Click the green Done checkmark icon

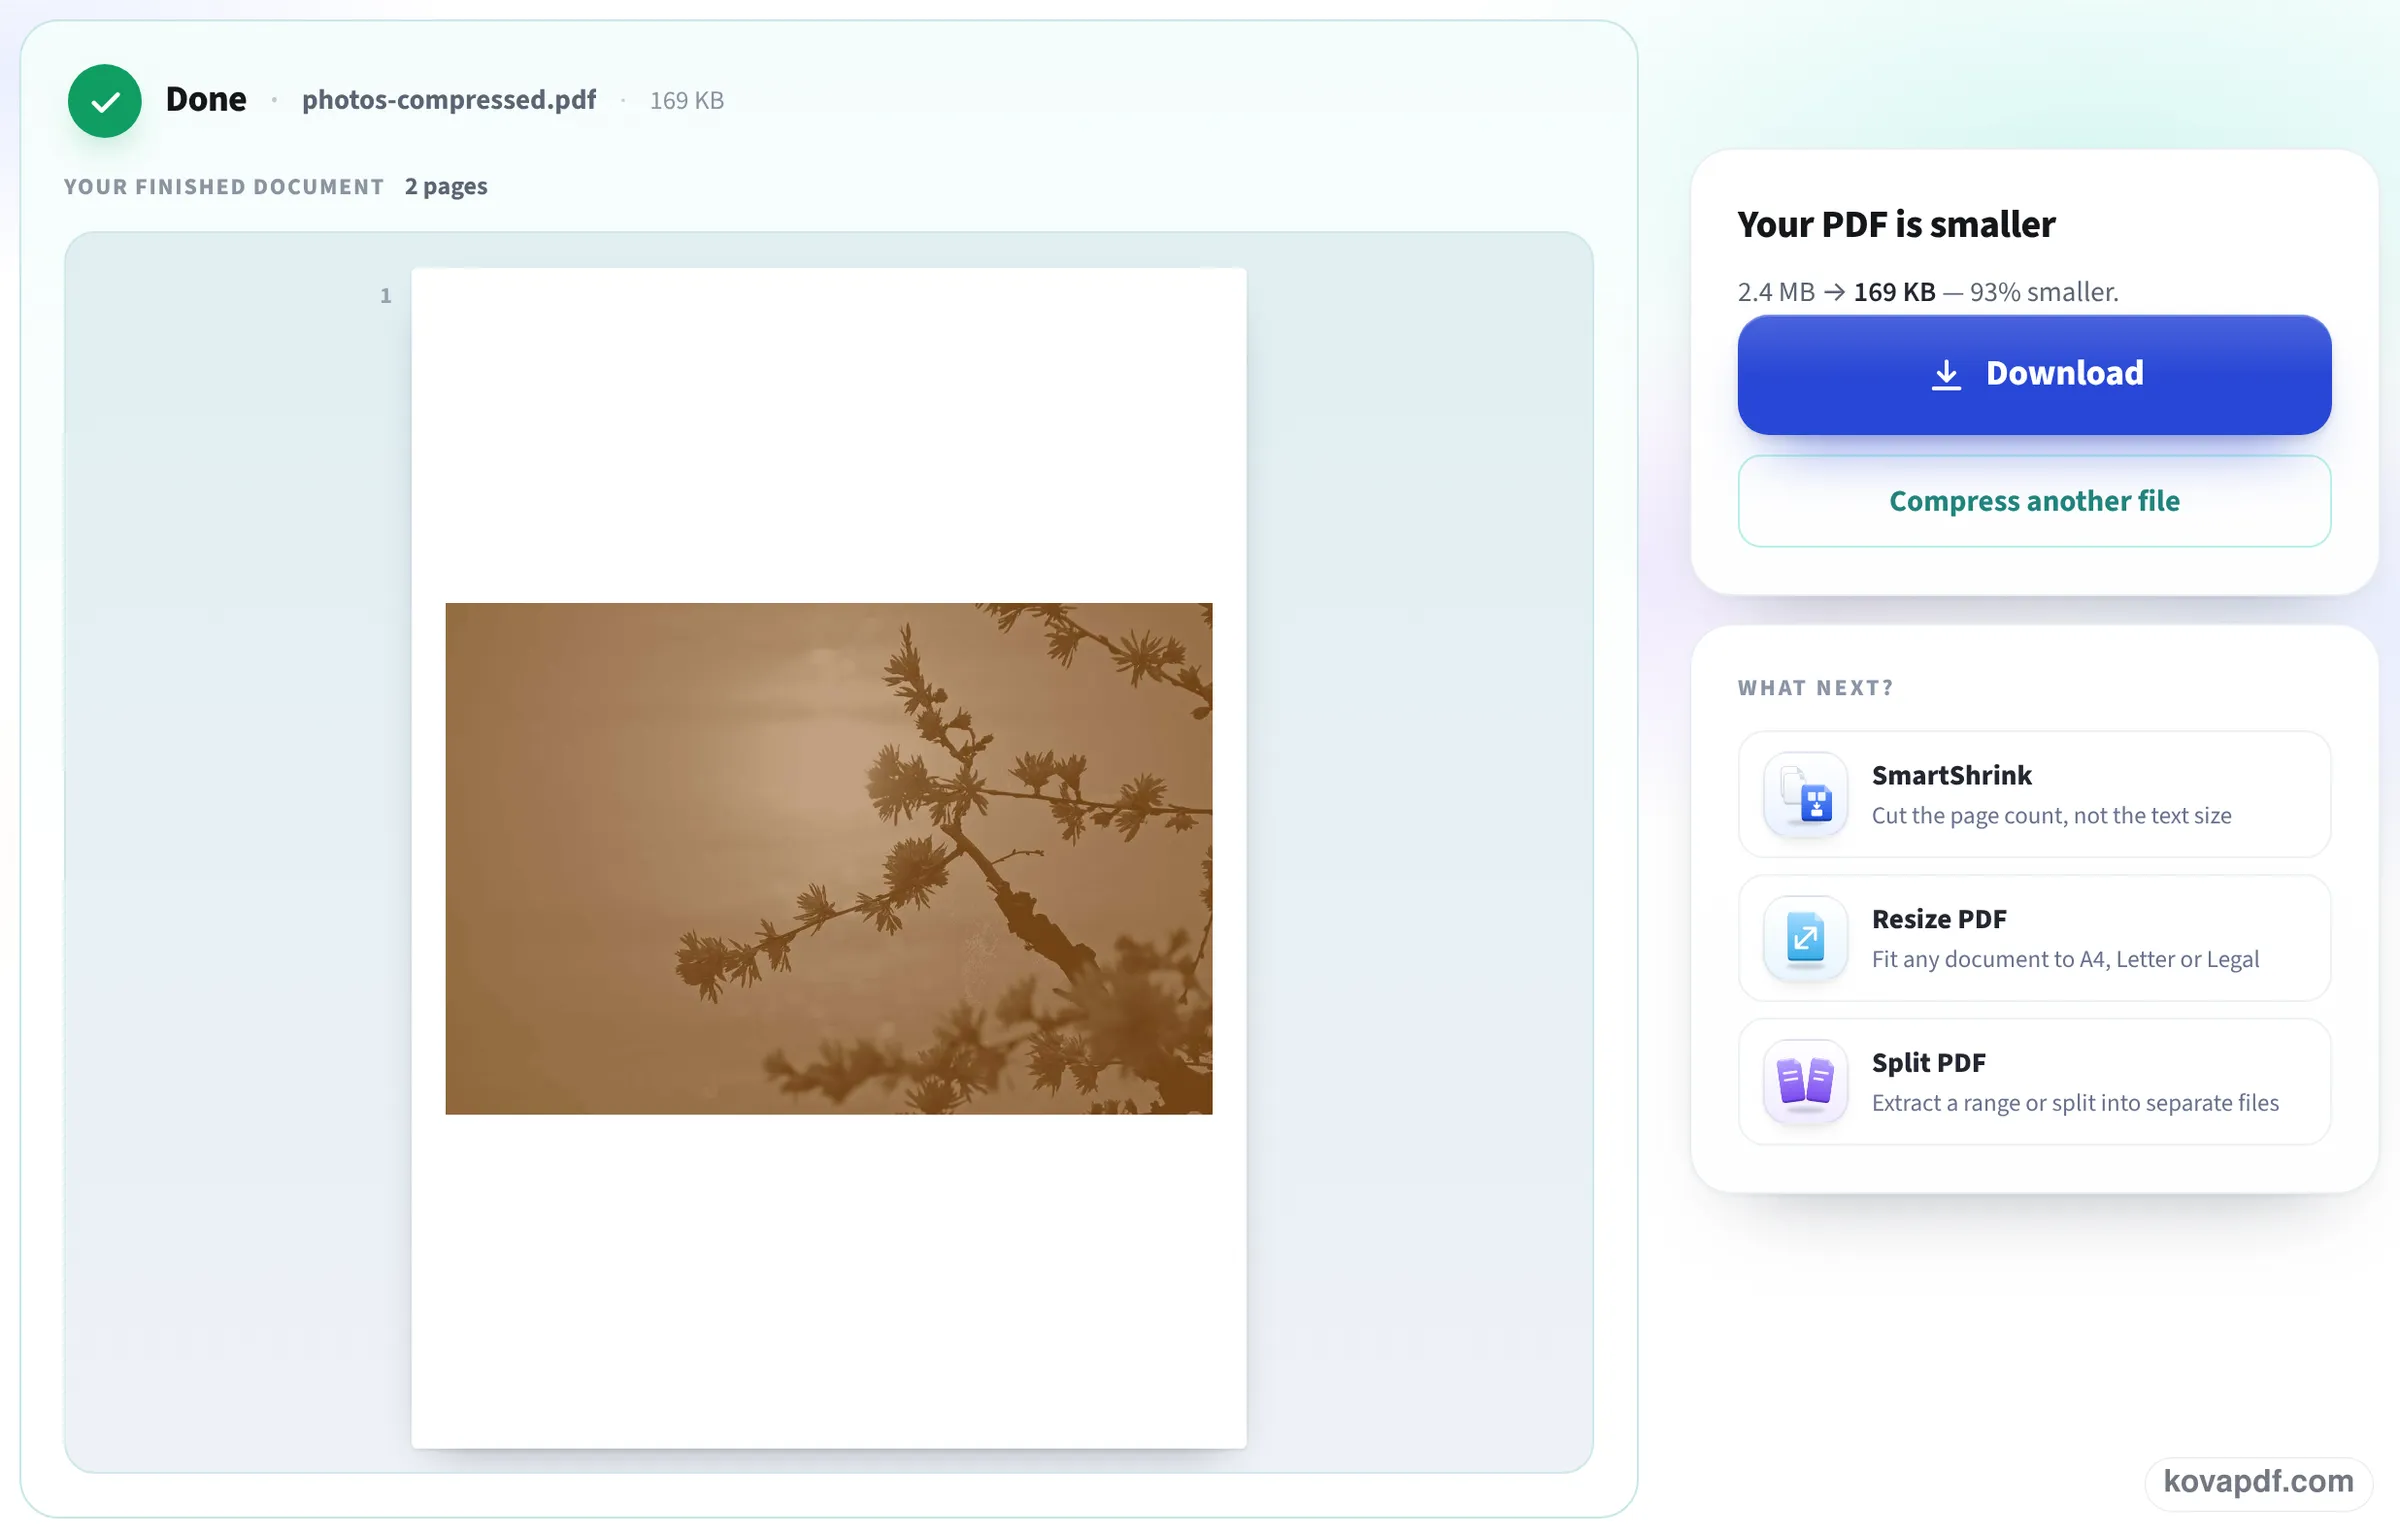[104, 100]
